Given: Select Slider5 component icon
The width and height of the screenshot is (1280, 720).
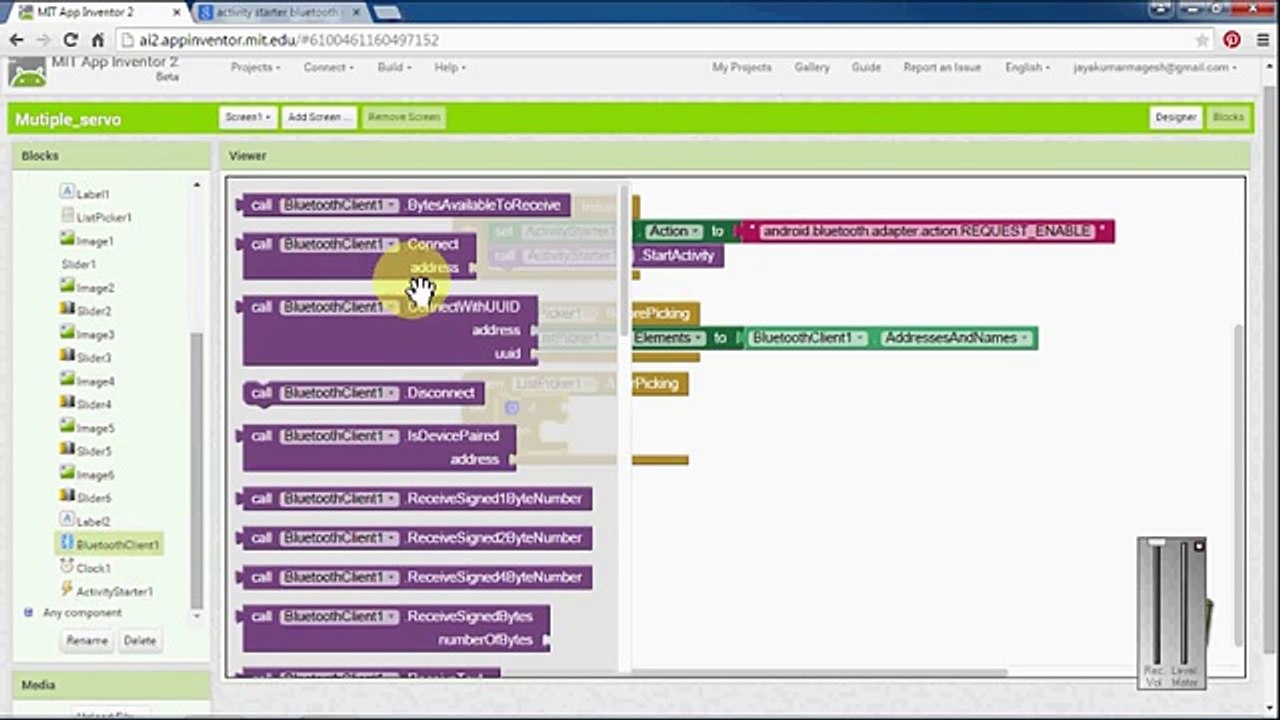Looking at the screenshot, I should pyautogui.click(x=67, y=450).
